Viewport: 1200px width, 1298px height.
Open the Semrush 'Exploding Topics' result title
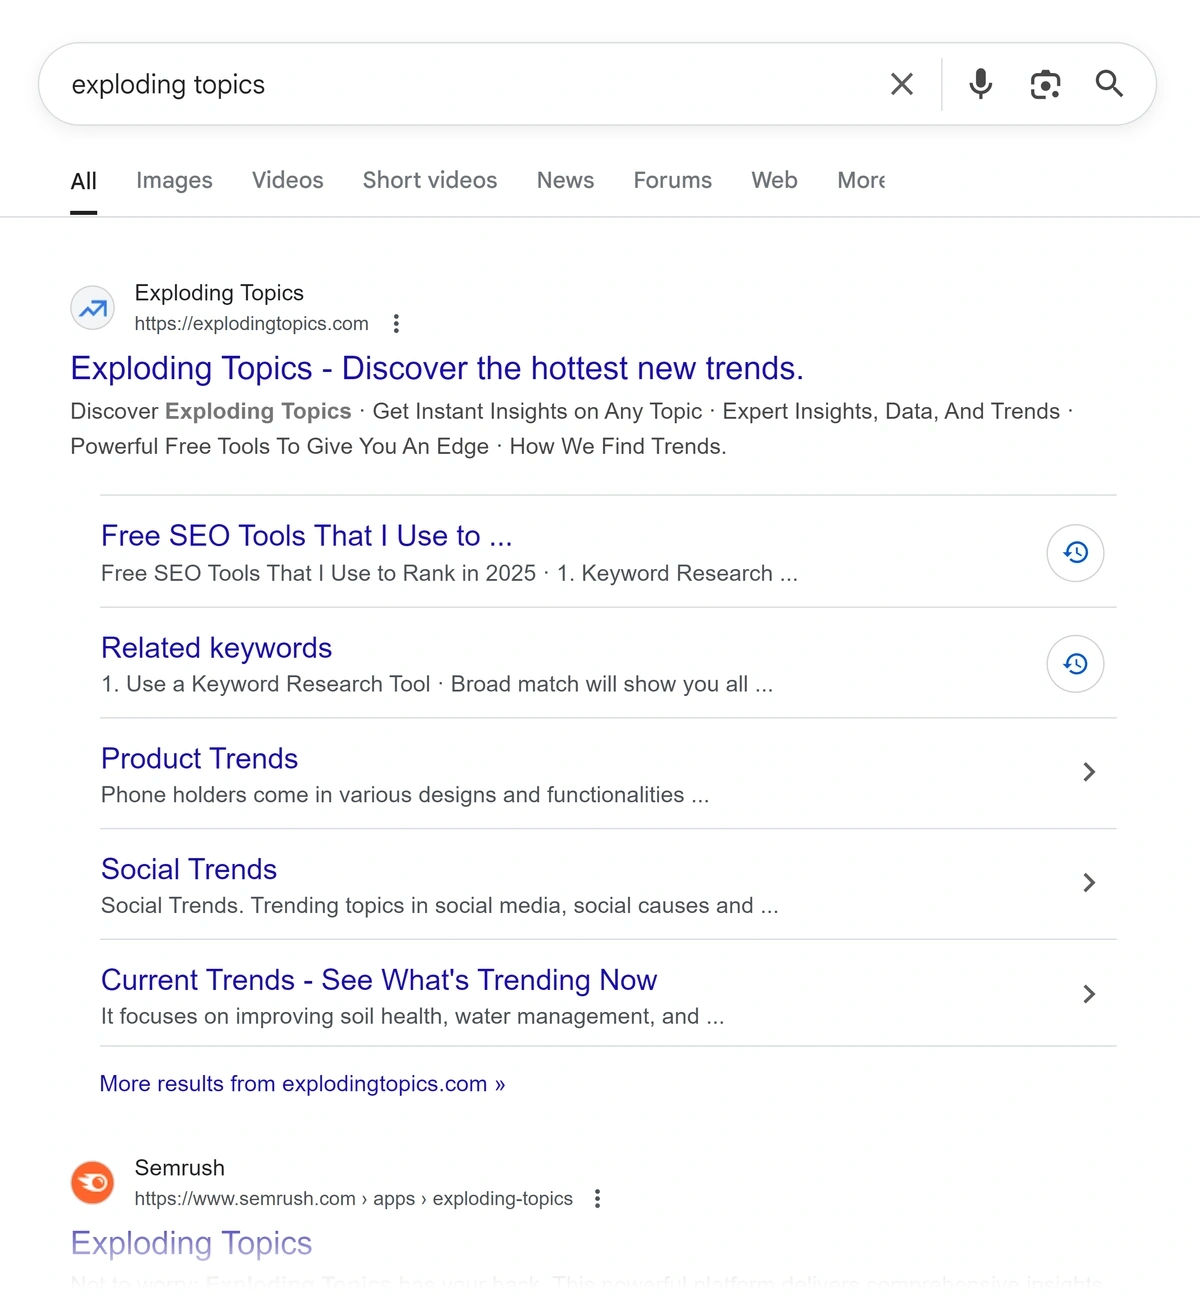[x=191, y=1243]
